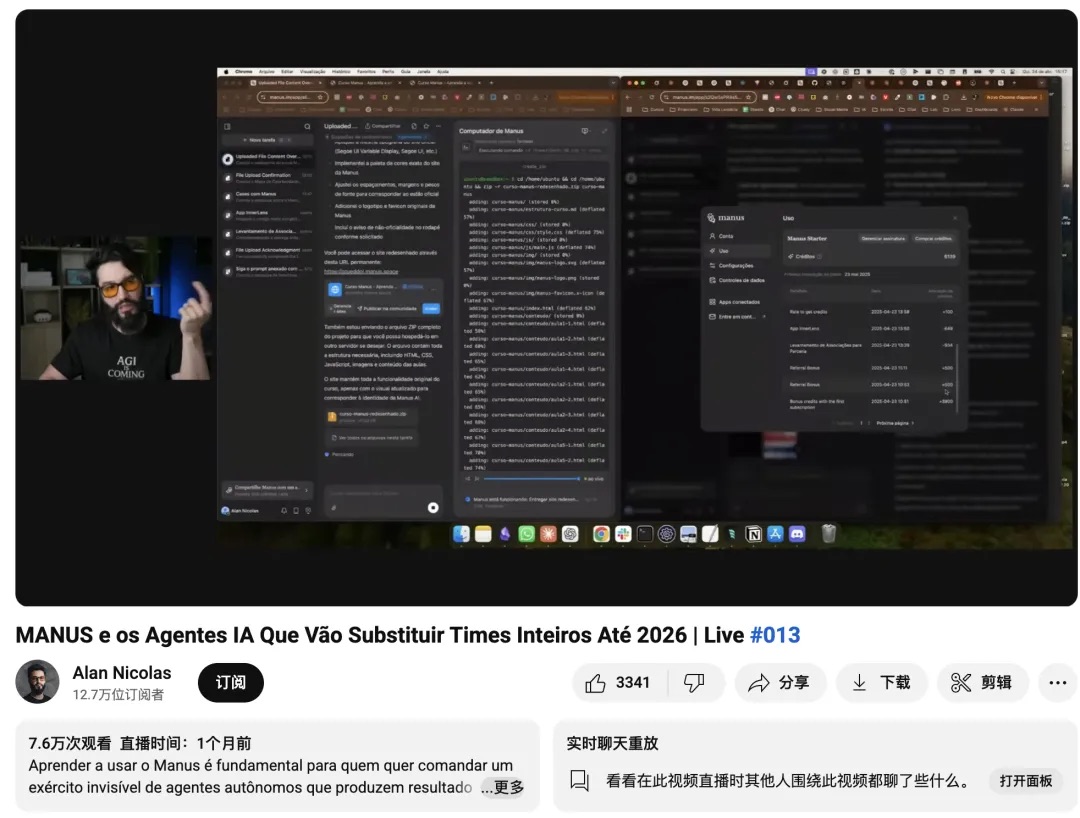Click the App Store icon in the recorded dock
1080x818 pixels.
coord(776,534)
